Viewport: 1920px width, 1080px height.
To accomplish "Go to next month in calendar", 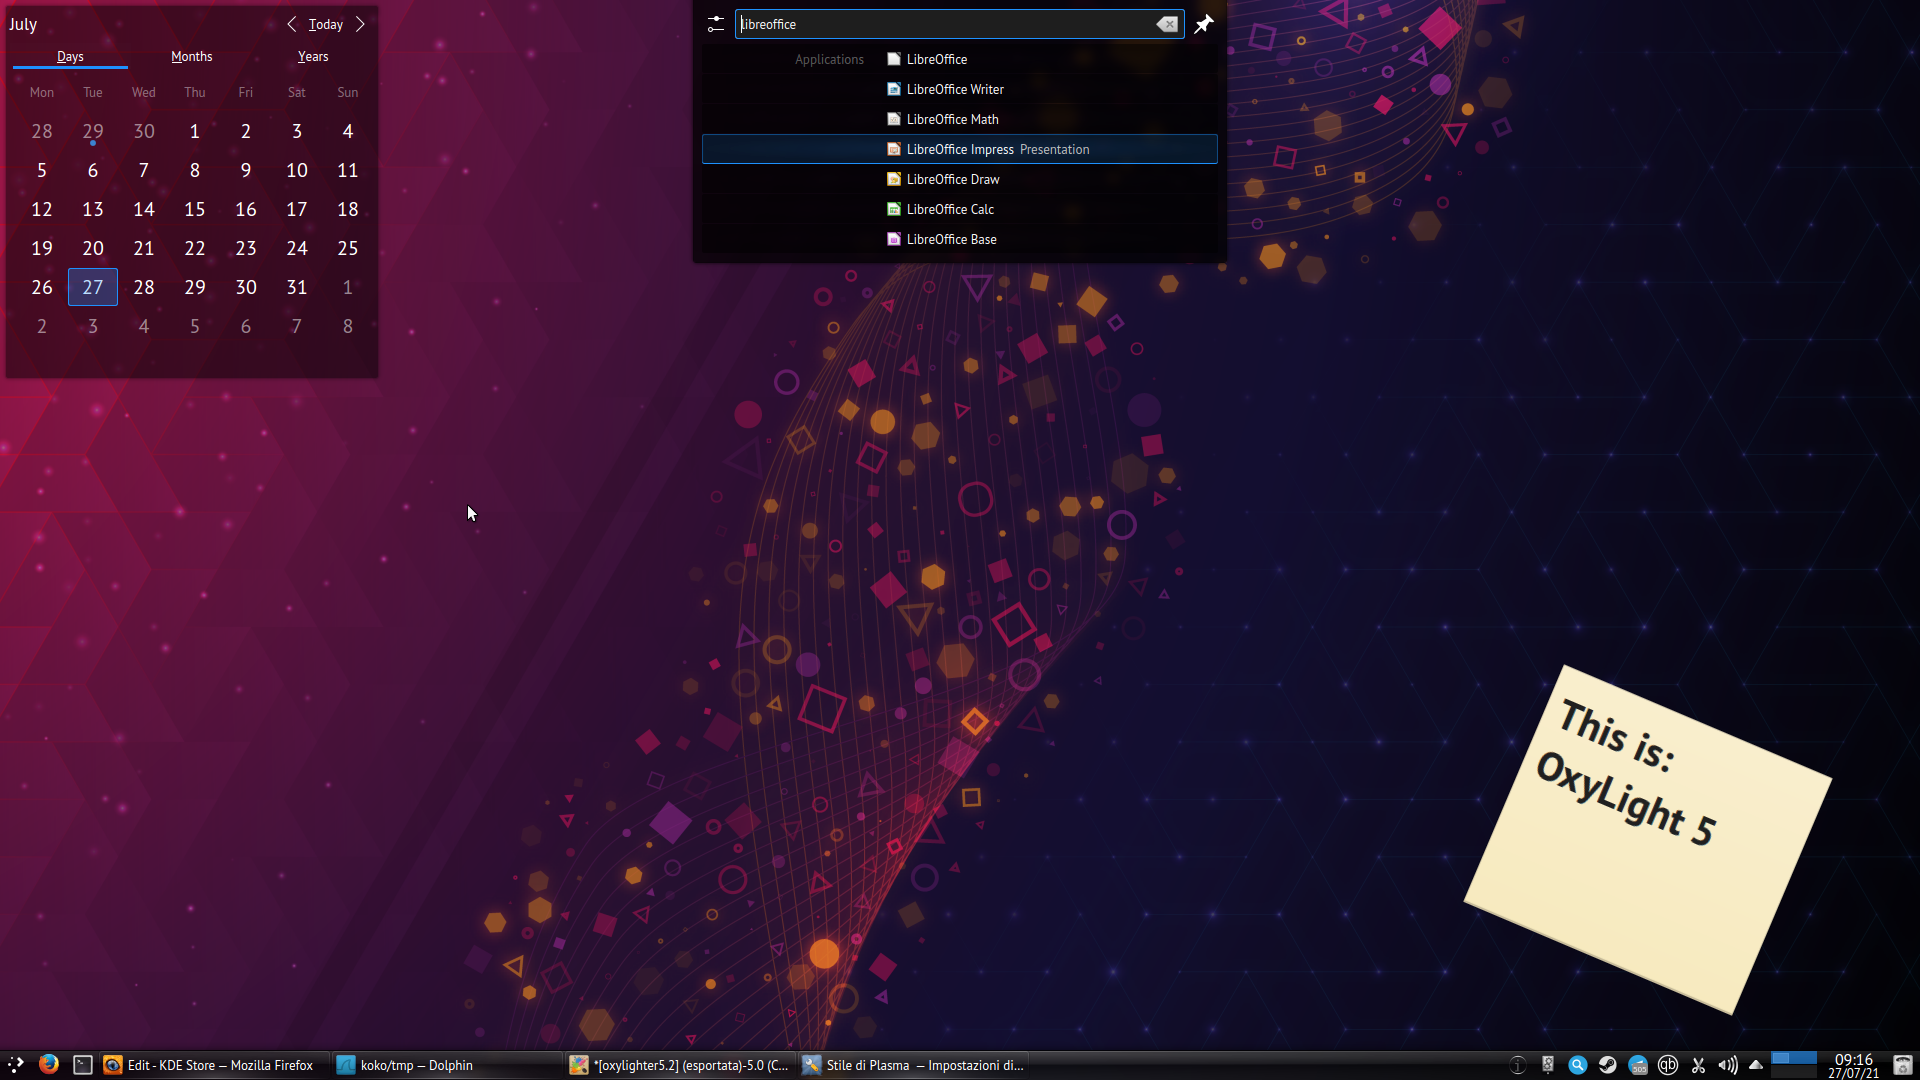I will (360, 24).
